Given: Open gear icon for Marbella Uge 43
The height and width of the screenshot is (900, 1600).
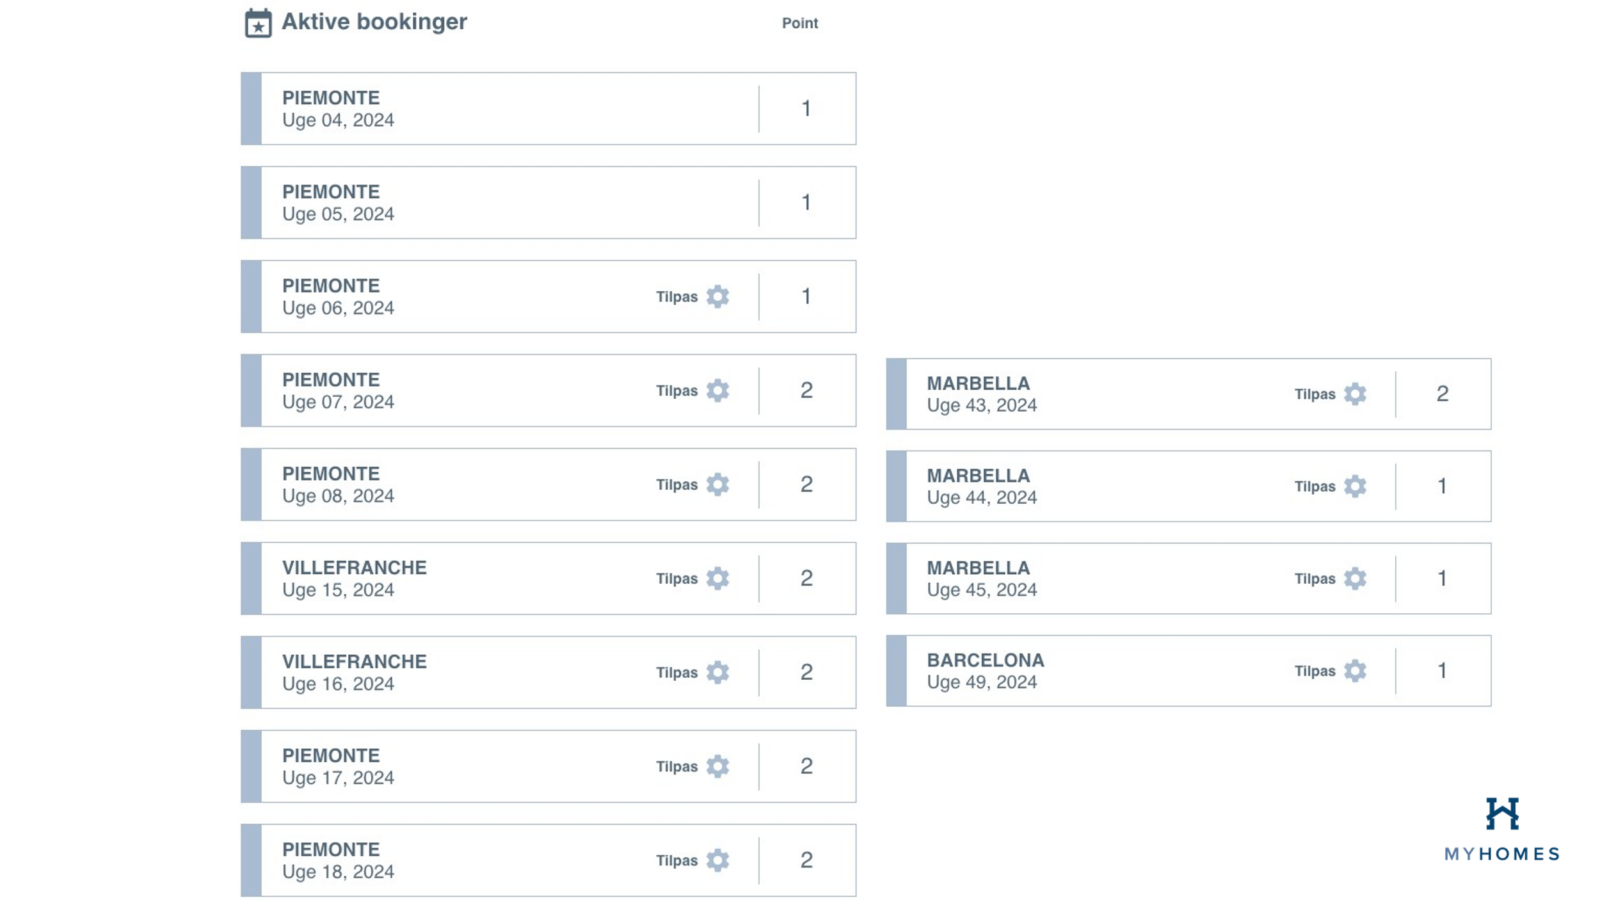Looking at the screenshot, I should tap(1355, 394).
